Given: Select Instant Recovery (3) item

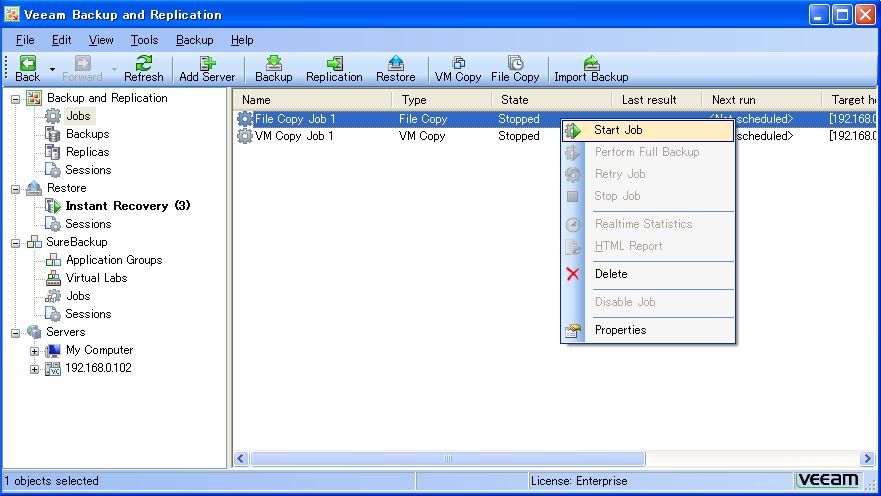Looking at the screenshot, I should pos(128,206).
